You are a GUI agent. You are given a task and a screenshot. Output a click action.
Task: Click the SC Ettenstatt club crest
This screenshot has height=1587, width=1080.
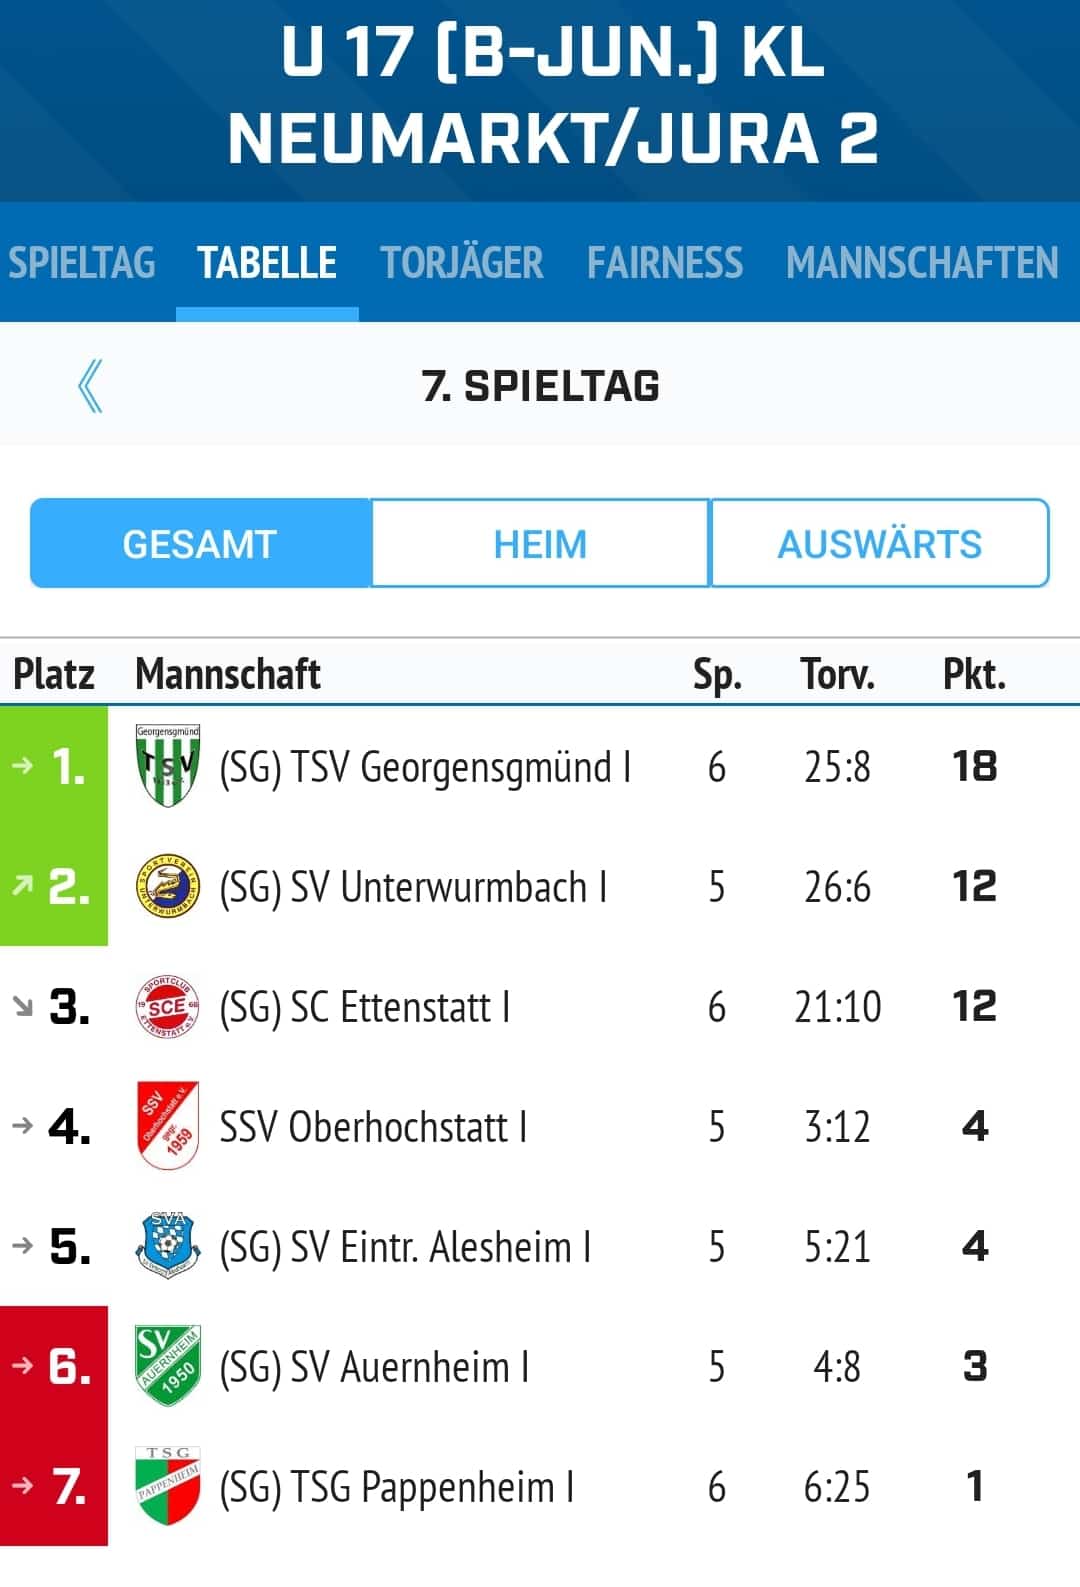point(167,1006)
